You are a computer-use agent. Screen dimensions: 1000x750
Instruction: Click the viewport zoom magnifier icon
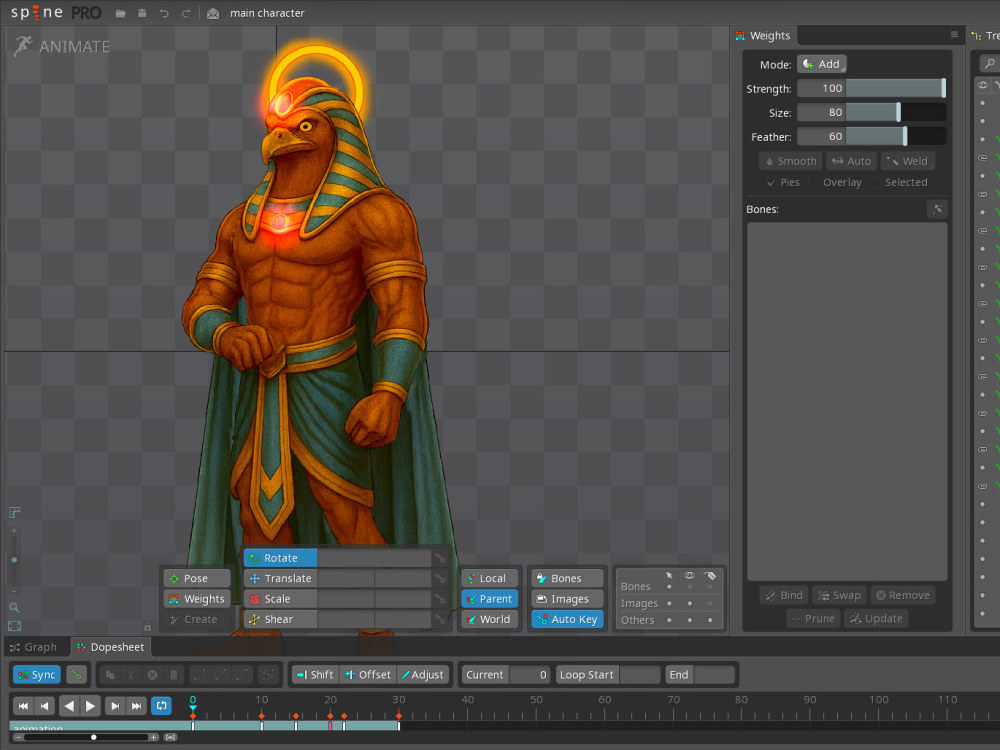(x=14, y=608)
